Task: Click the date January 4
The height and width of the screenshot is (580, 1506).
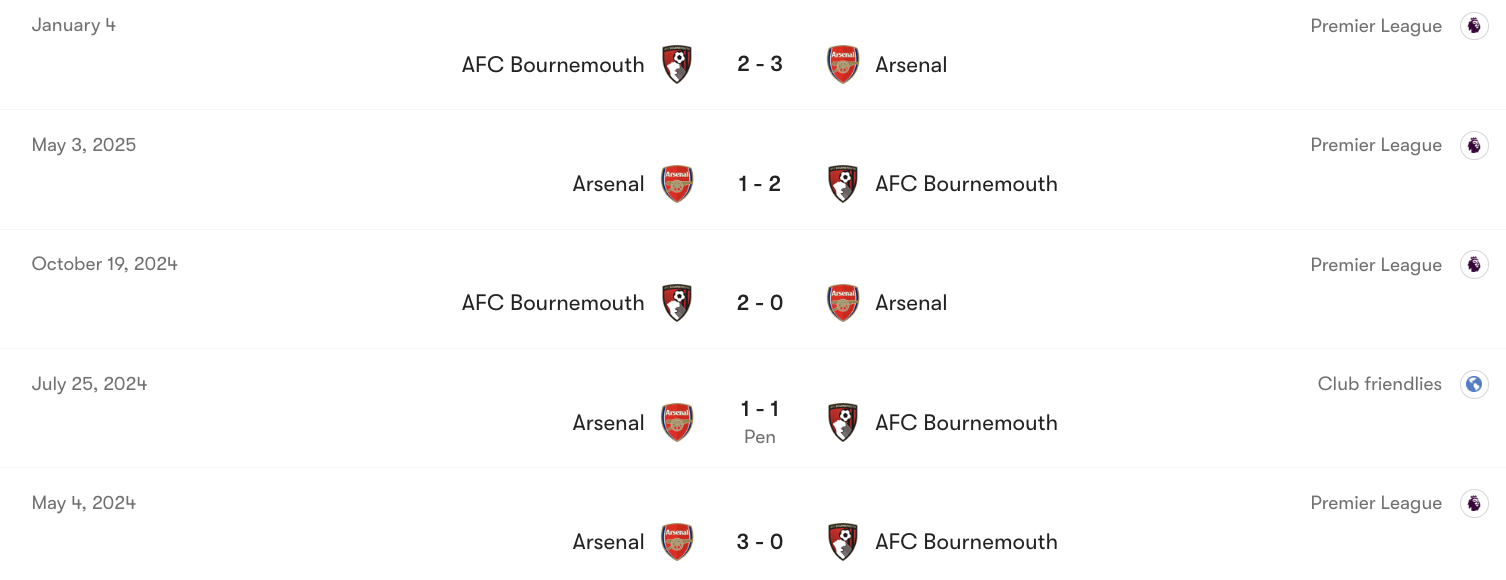Action: 74,25
